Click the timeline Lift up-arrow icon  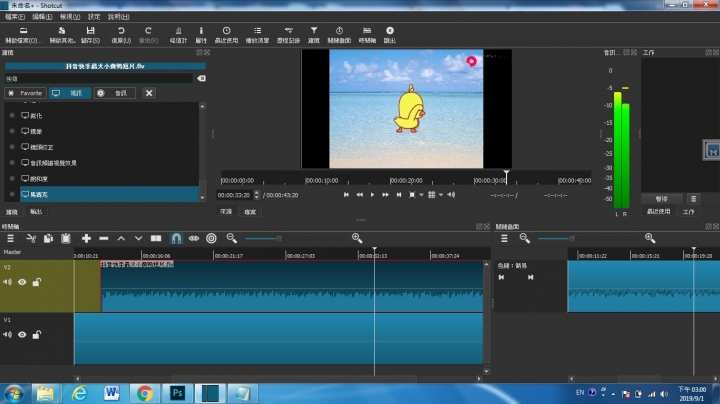click(121, 238)
